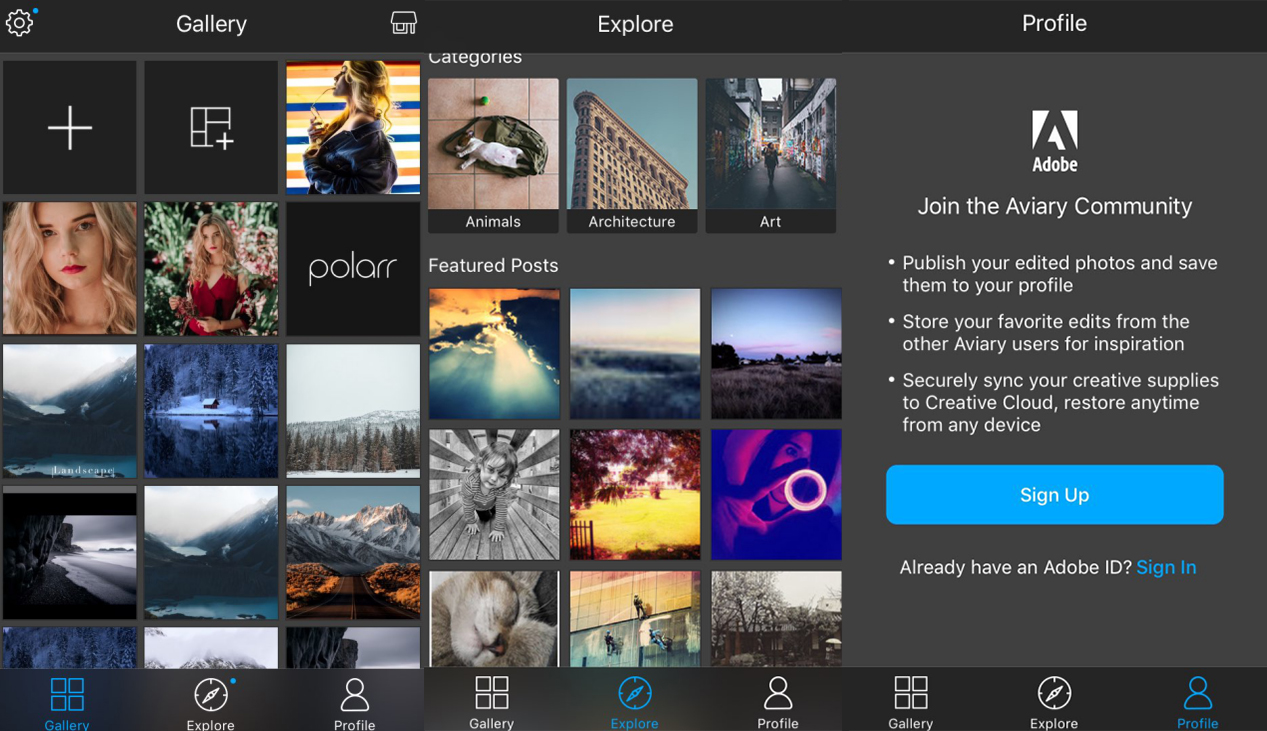Screen dimensions: 1267x731
Task: Click the blue Sign Up button
Action: tap(1054, 495)
